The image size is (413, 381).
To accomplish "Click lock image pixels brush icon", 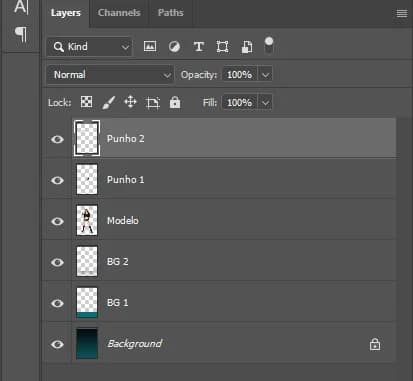I will pyautogui.click(x=108, y=102).
